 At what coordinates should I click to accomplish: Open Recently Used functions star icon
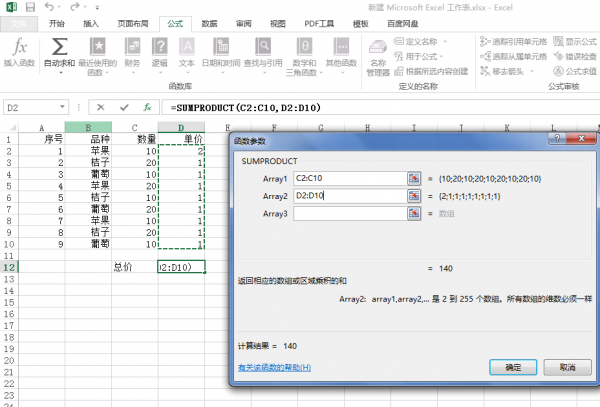coord(98,47)
